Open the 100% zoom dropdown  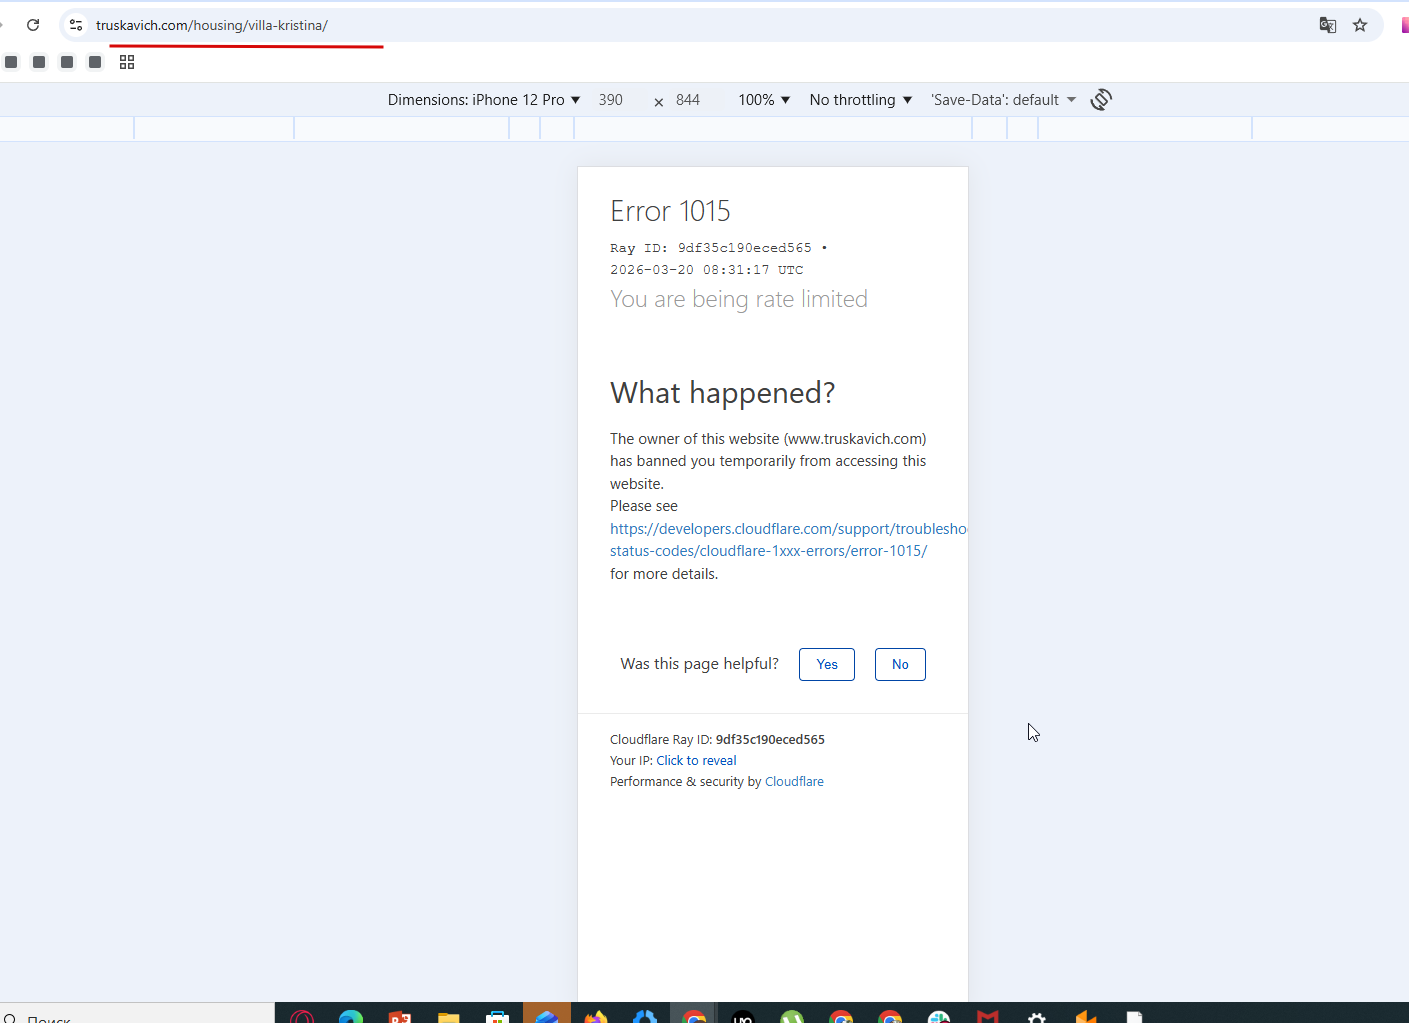(764, 100)
